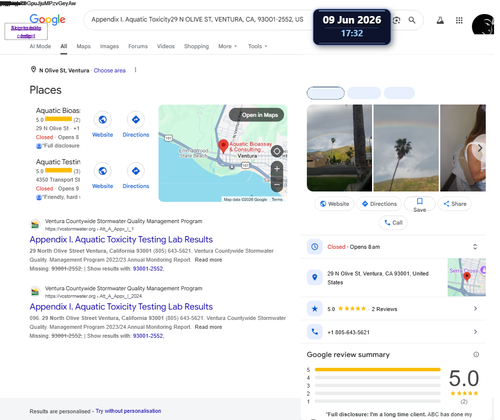Screen dimensions: 500x420
Task: Expand the phone number row arrow
Action: coord(475,332)
